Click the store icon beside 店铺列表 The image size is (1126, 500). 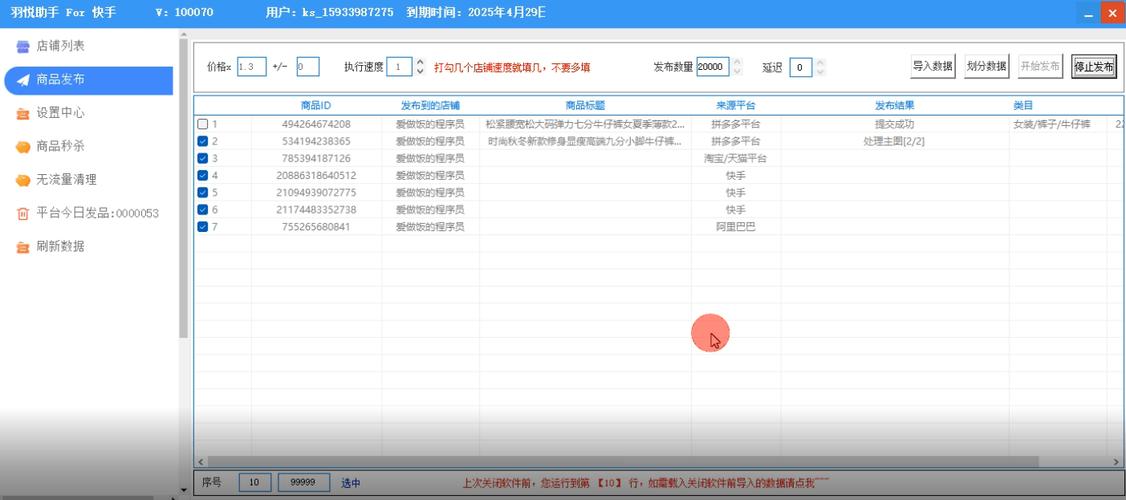coord(23,47)
